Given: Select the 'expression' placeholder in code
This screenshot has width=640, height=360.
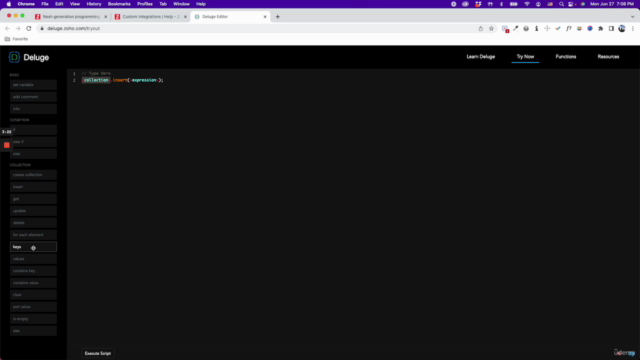Looking at the screenshot, I should pyautogui.click(x=144, y=80).
